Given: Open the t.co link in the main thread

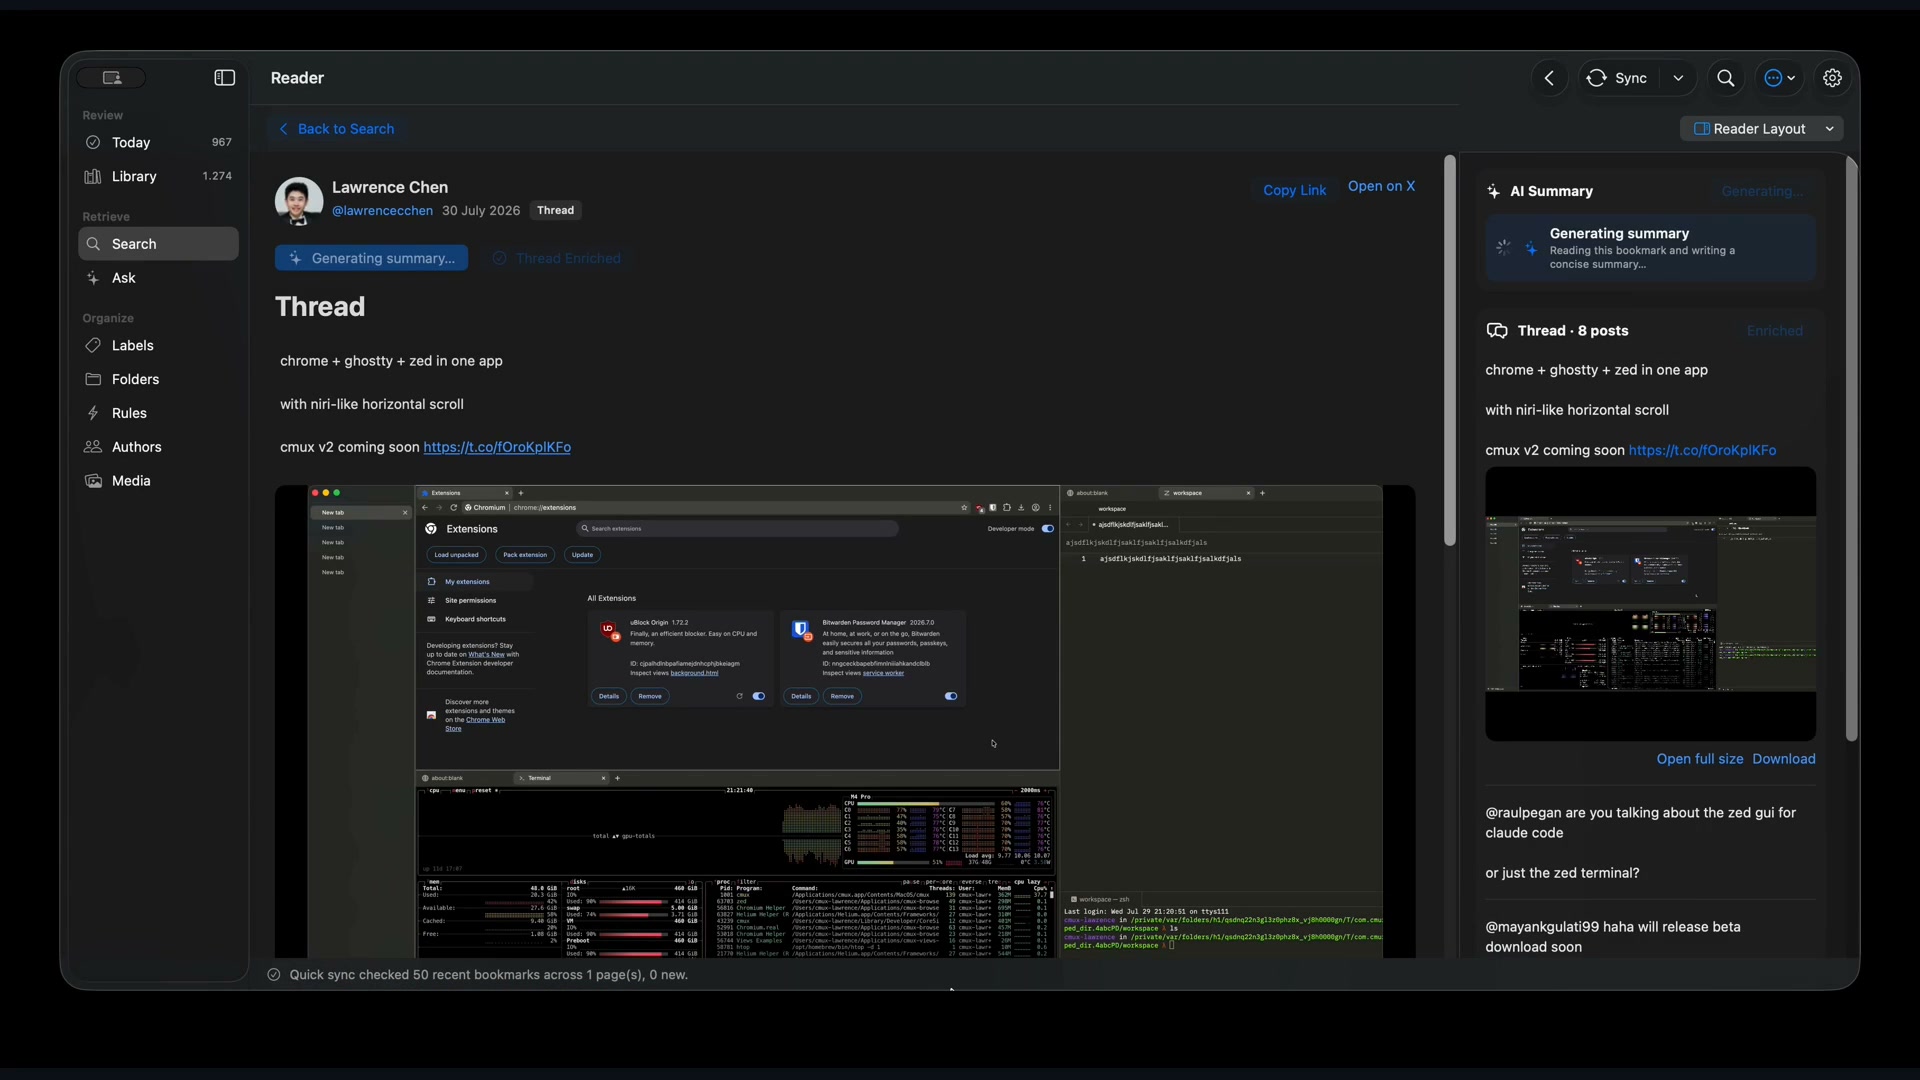Looking at the screenshot, I should (x=497, y=447).
